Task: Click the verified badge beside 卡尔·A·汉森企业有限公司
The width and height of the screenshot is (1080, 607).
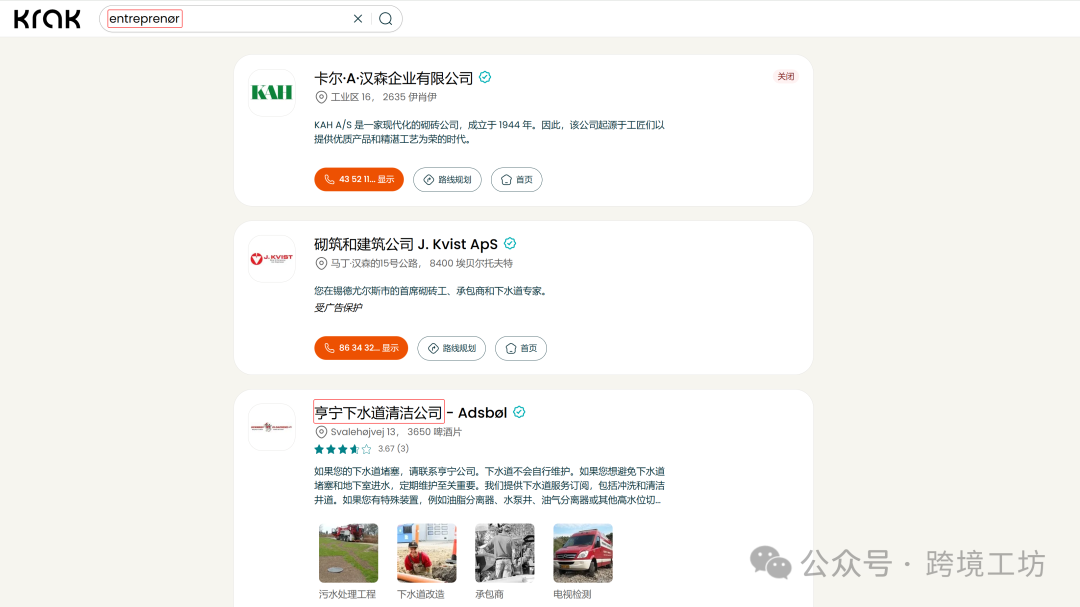Action: (x=484, y=76)
